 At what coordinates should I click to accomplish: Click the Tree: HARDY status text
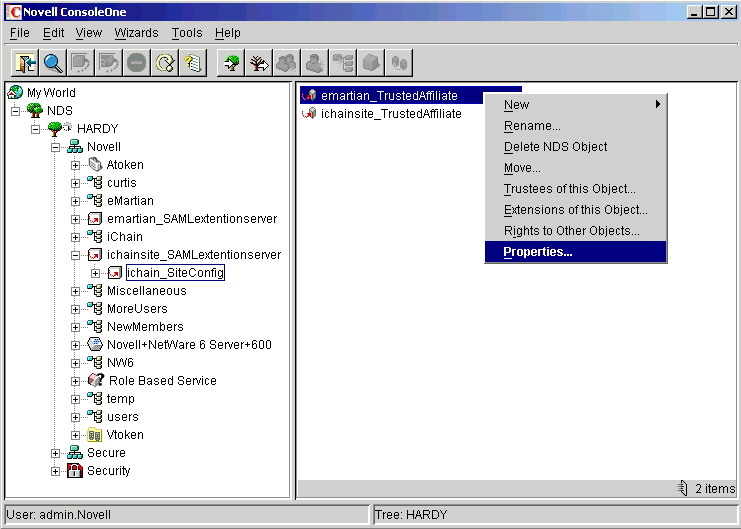click(x=411, y=514)
